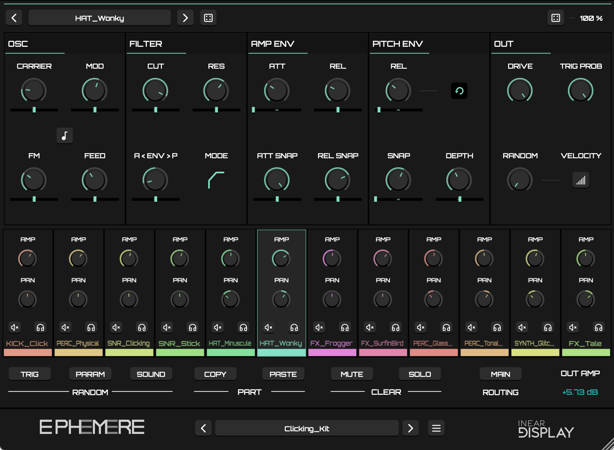Select the SNR_Stick part label
Image resolution: width=614 pixels, height=450 pixels.
(x=179, y=343)
